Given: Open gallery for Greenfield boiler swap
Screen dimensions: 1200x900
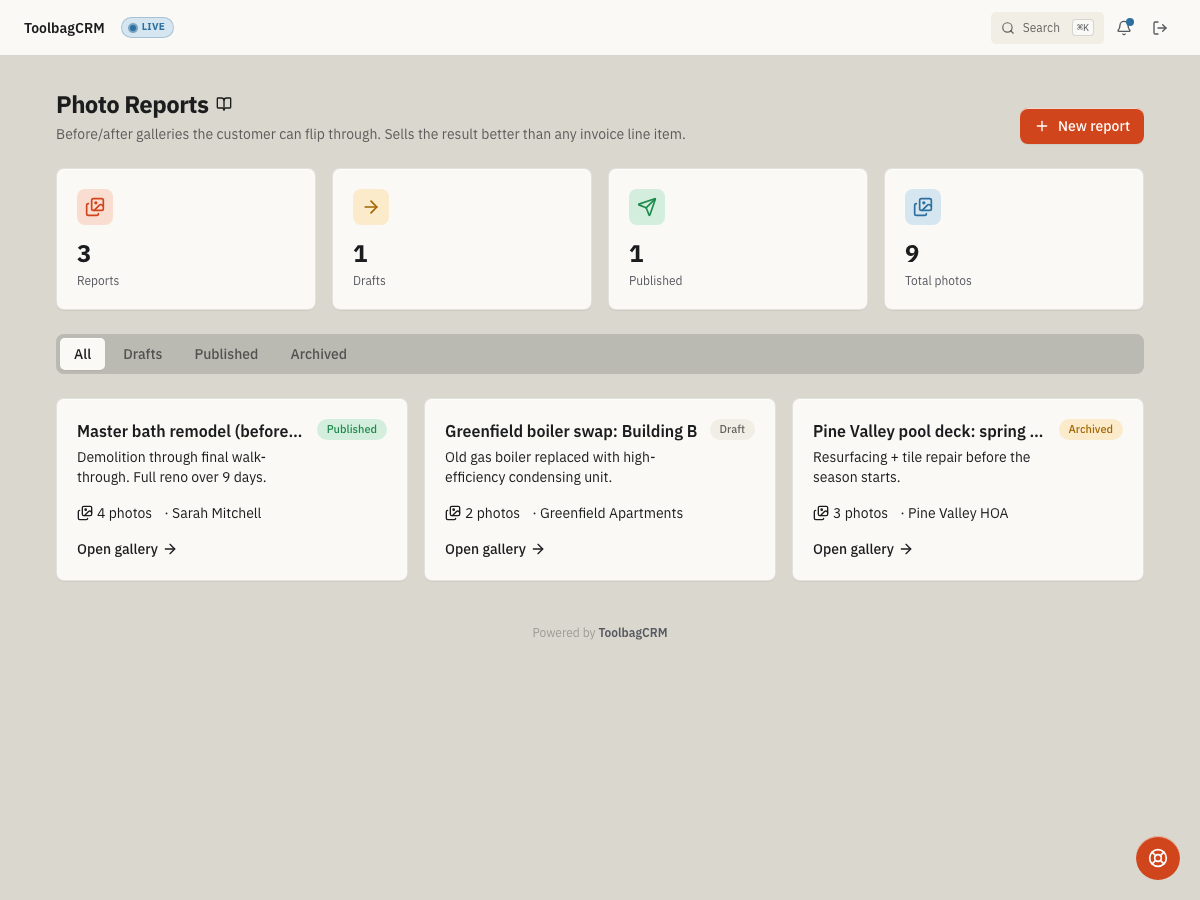Looking at the screenshot, I should coord(495,549).
